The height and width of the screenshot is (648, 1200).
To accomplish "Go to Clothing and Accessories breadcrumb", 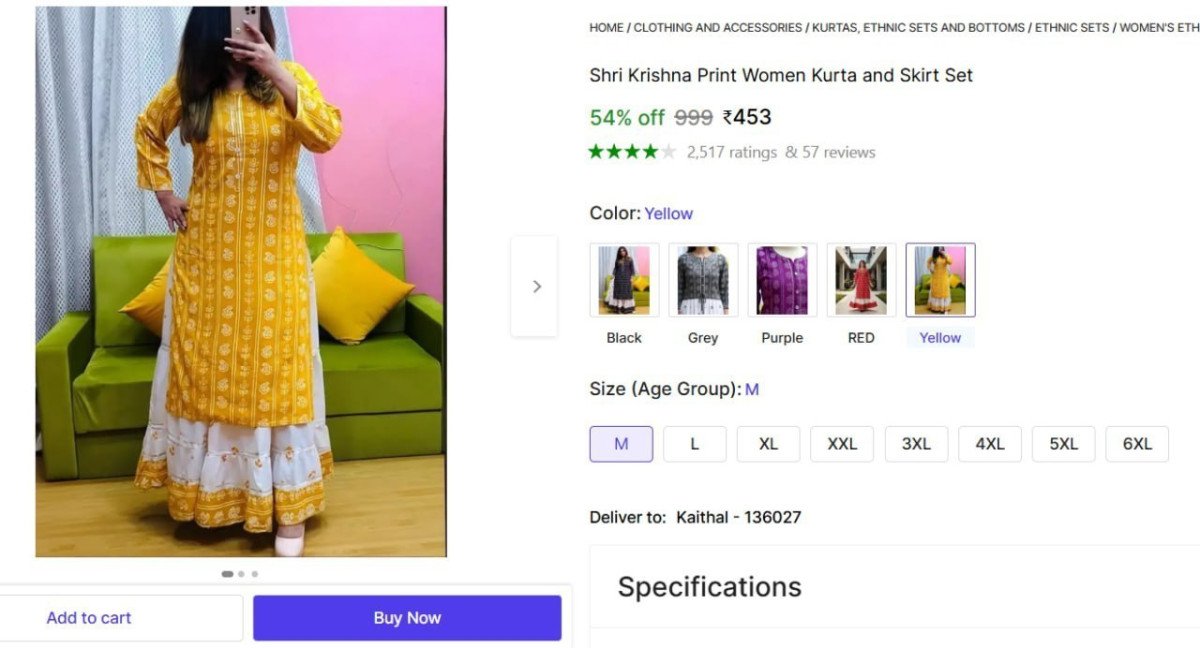I will pos(718,28).
